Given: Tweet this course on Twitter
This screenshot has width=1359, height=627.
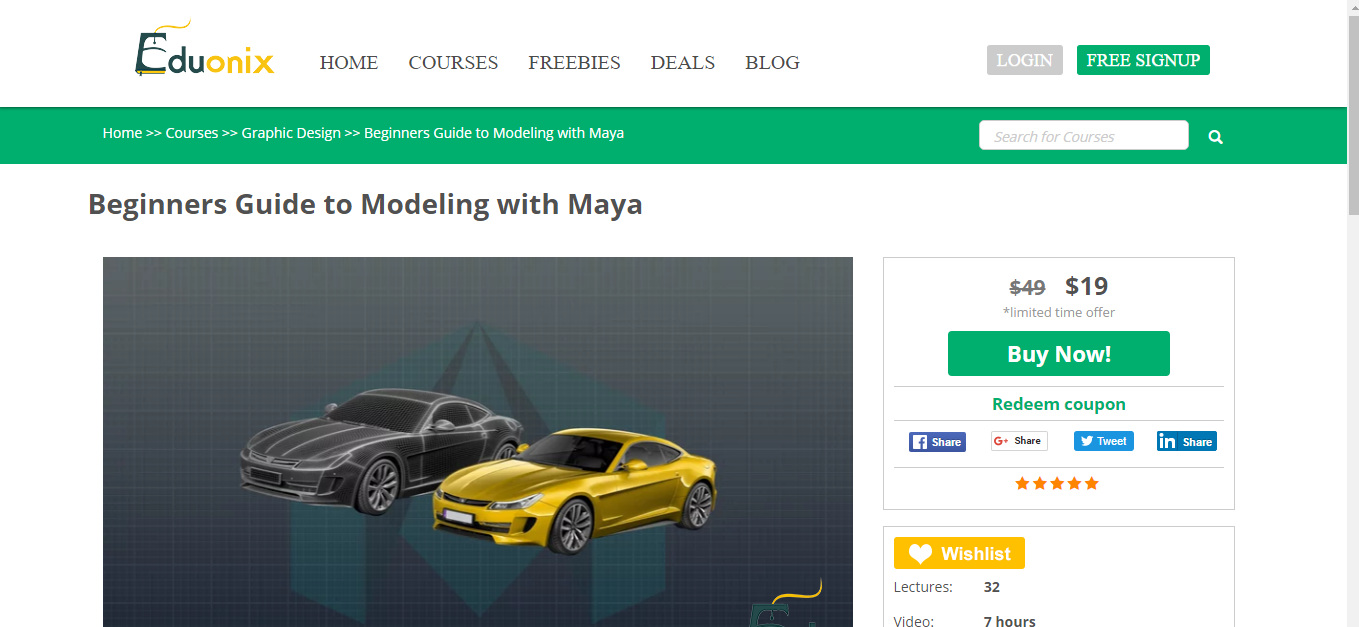Looking at the screenshot, I should pyautogui.click(x=1104, y=441).
